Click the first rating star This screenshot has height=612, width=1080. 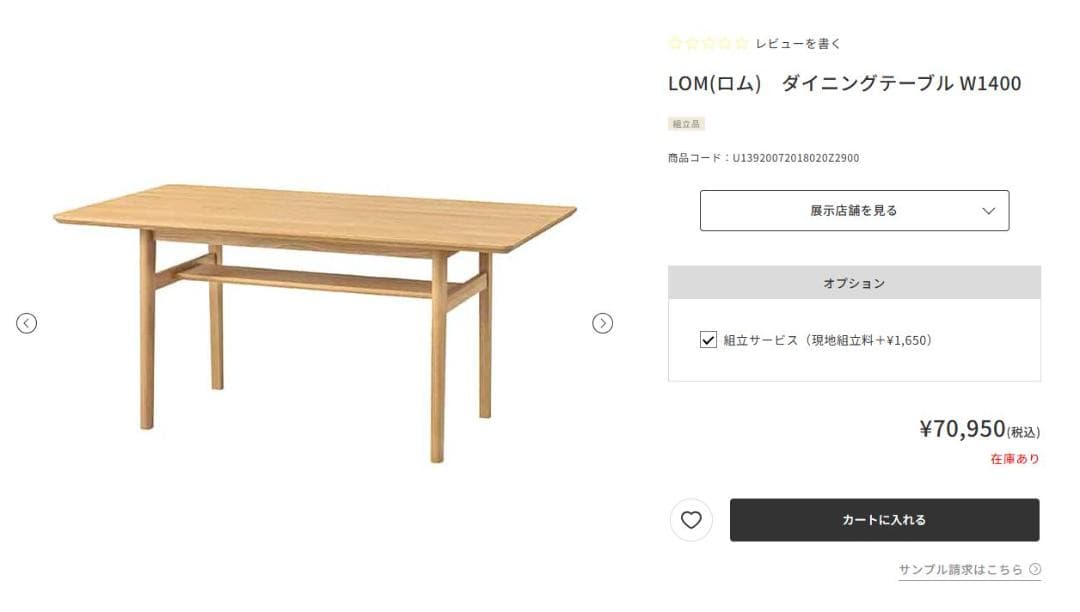tap(677, 43)
